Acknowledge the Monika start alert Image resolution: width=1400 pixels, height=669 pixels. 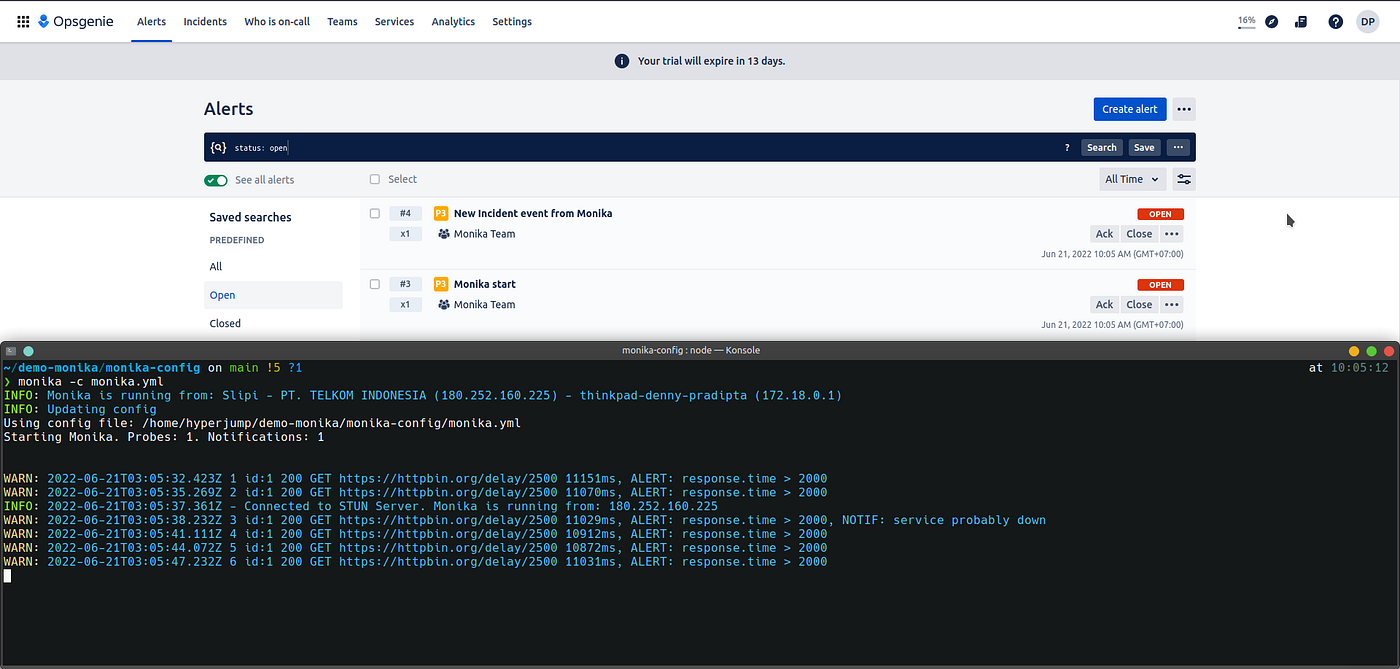point(1104,305)
